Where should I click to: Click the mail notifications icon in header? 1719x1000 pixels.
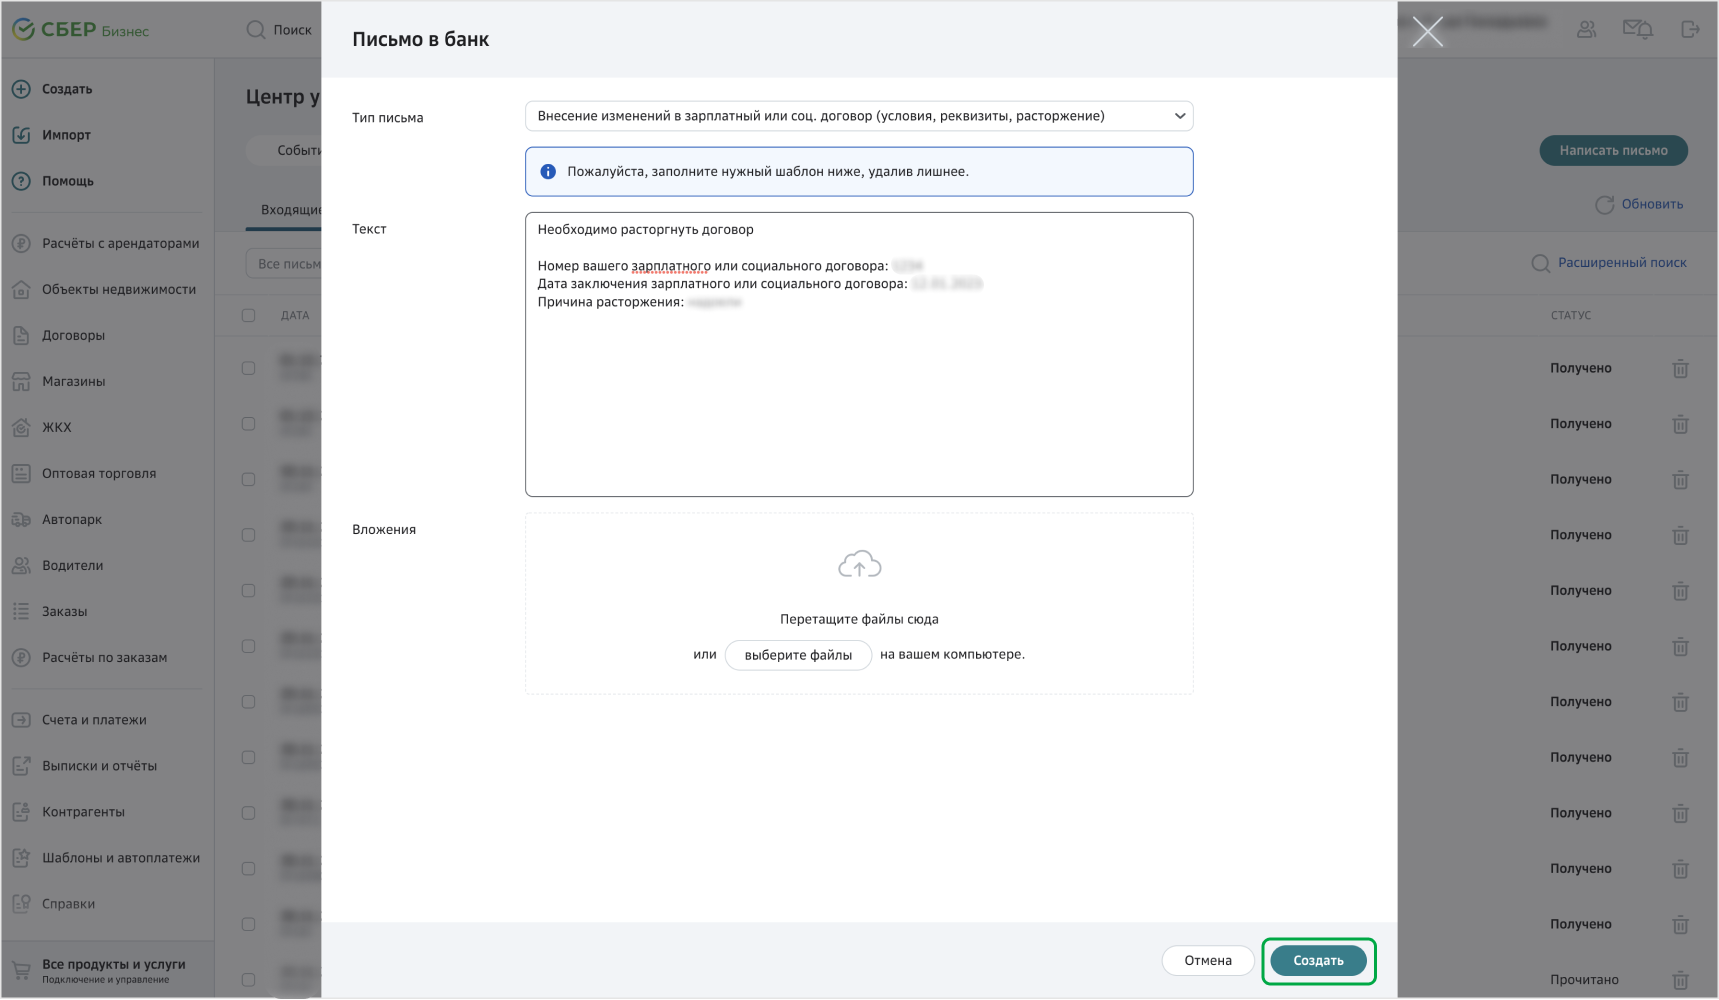pyautogui.click(x=1637, y=30)
